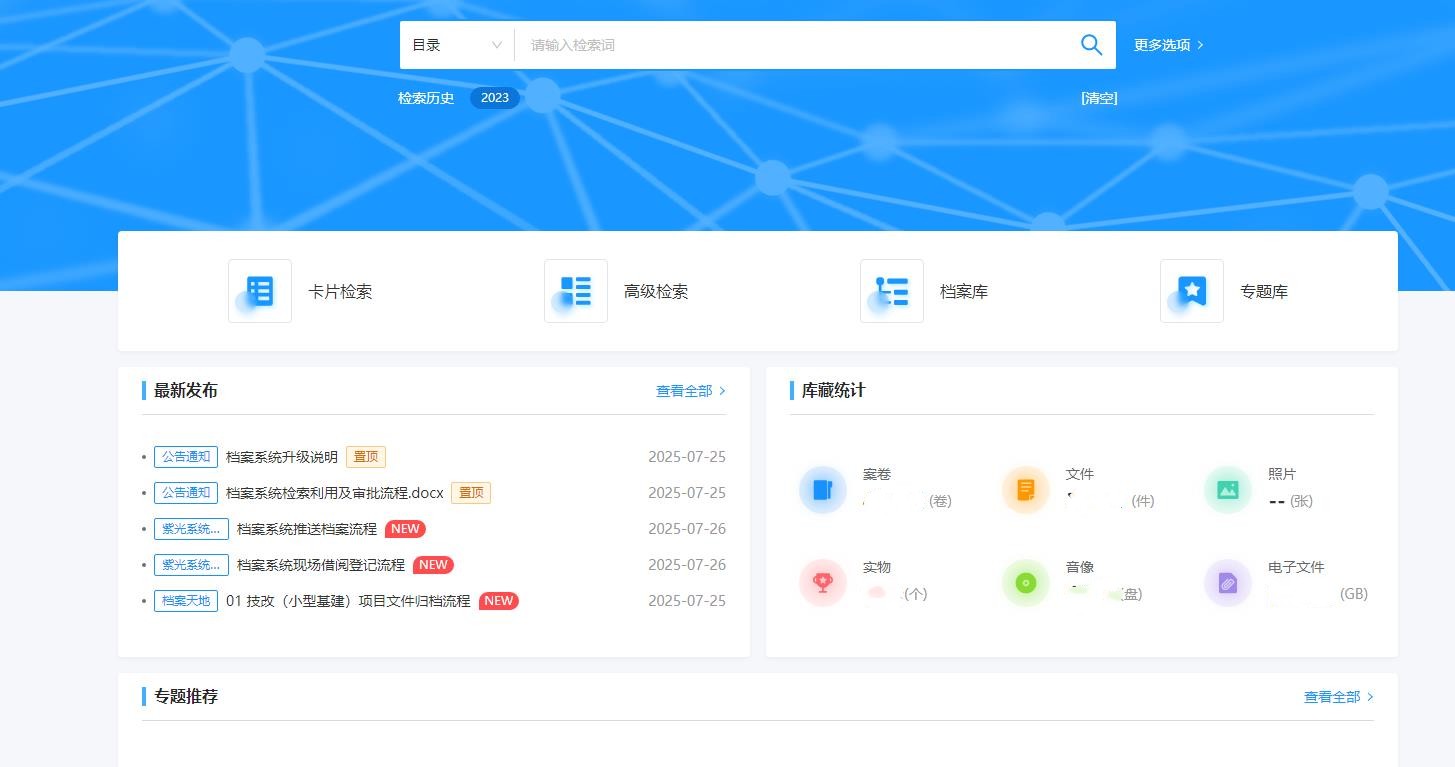Click the 实物 statistics icon
Image resolution: width=1455 pixels, height=767 pixels.
click(x=822, y=582)
